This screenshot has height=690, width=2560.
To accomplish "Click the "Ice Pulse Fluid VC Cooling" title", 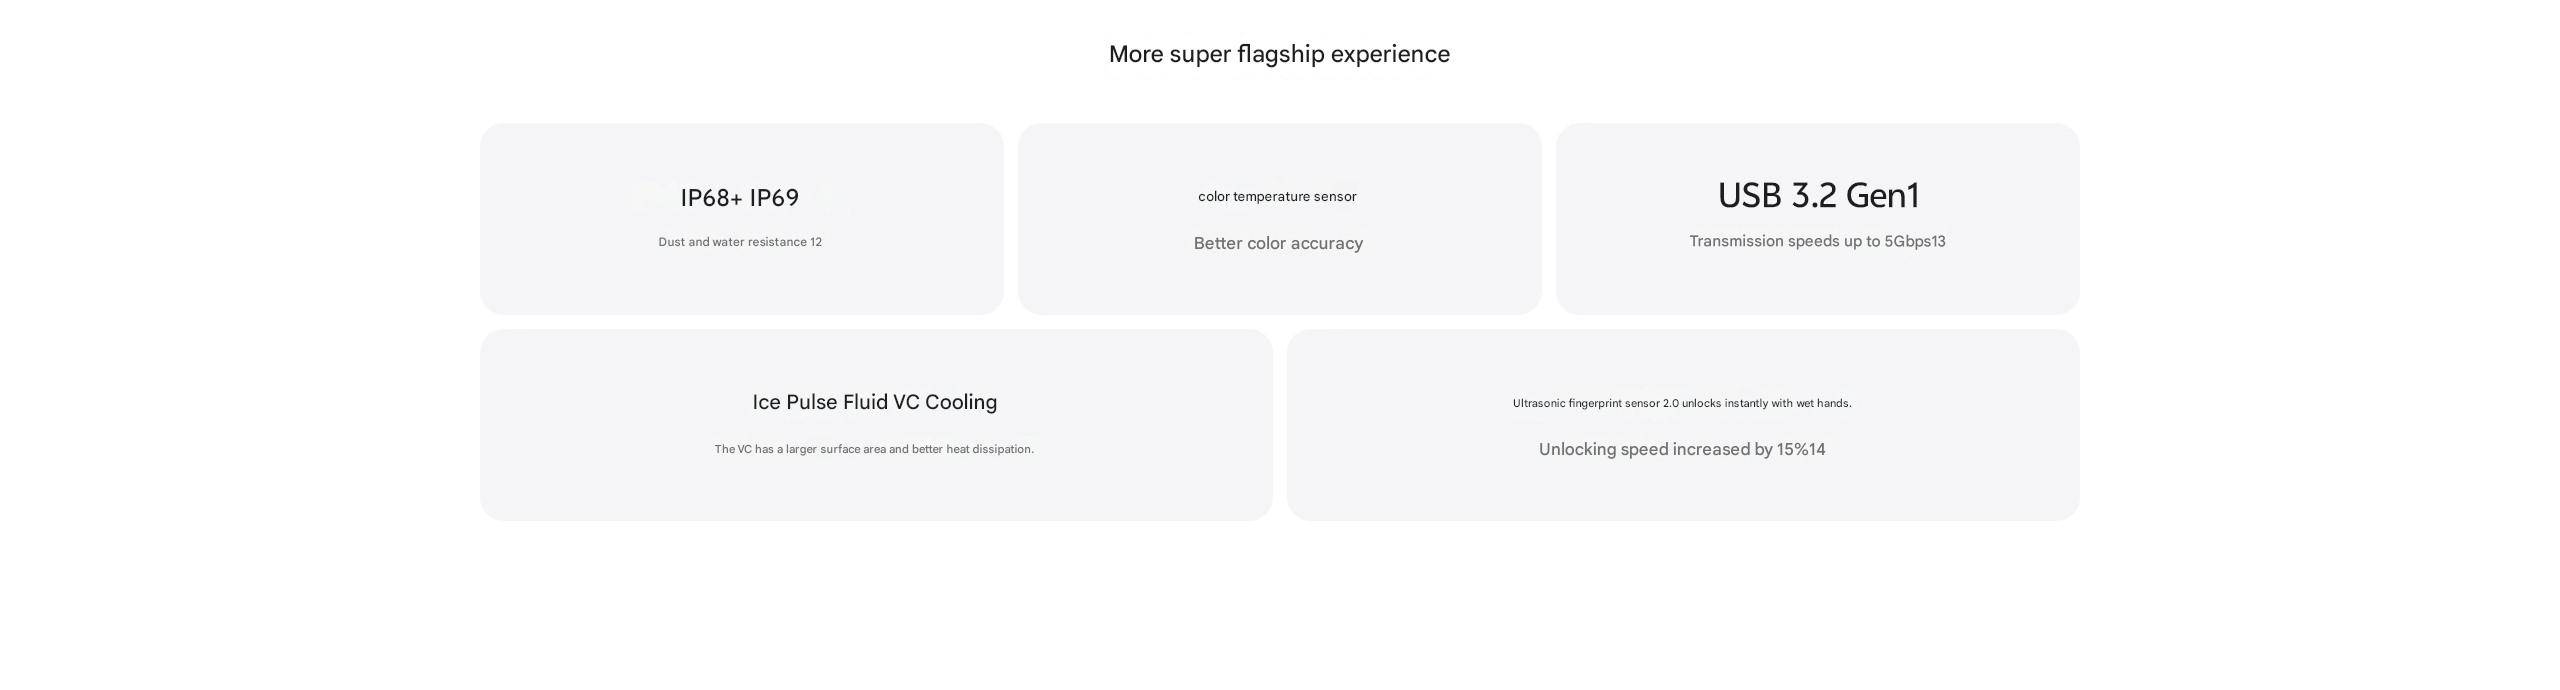I will coord(874,402).
